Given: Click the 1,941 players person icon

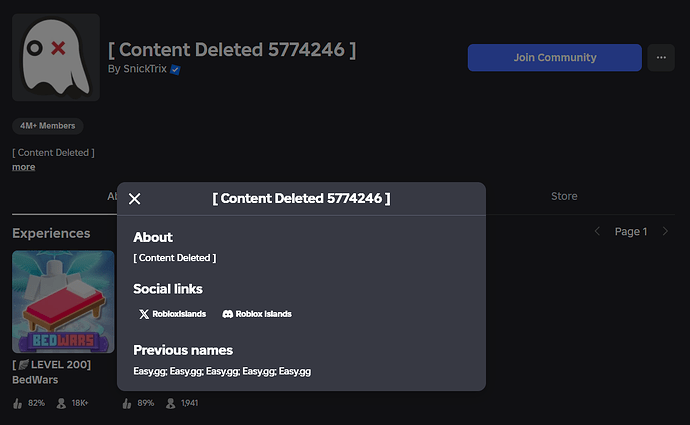Looking at the screenshot, I should (170, 403).
